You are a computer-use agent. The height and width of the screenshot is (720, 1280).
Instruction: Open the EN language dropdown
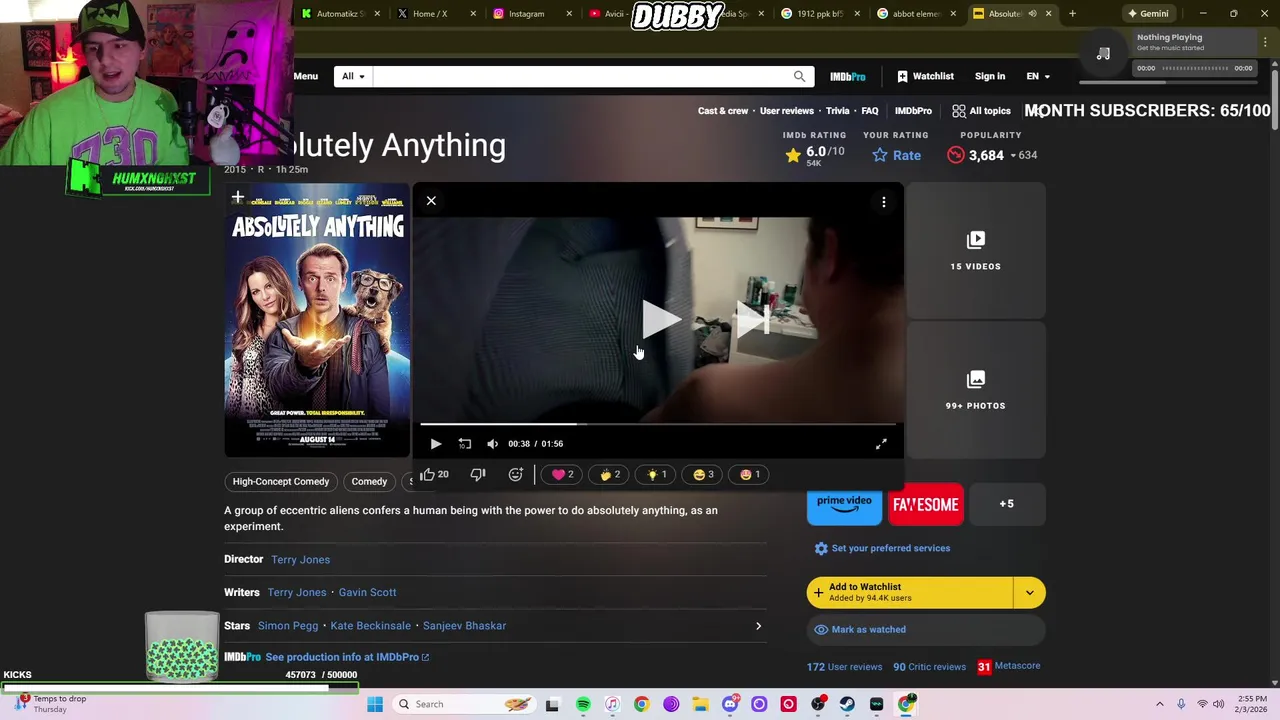[x=1038, y=76]
